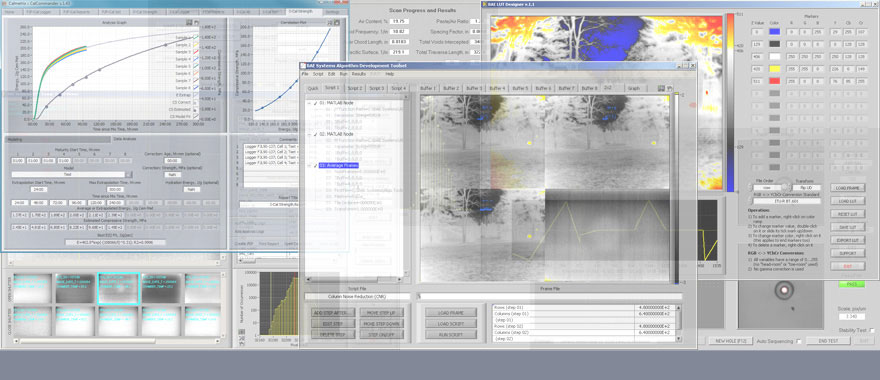Click the Scale px/um value field
The width and height of the screenshot is (880, 380).
[852, 318]
